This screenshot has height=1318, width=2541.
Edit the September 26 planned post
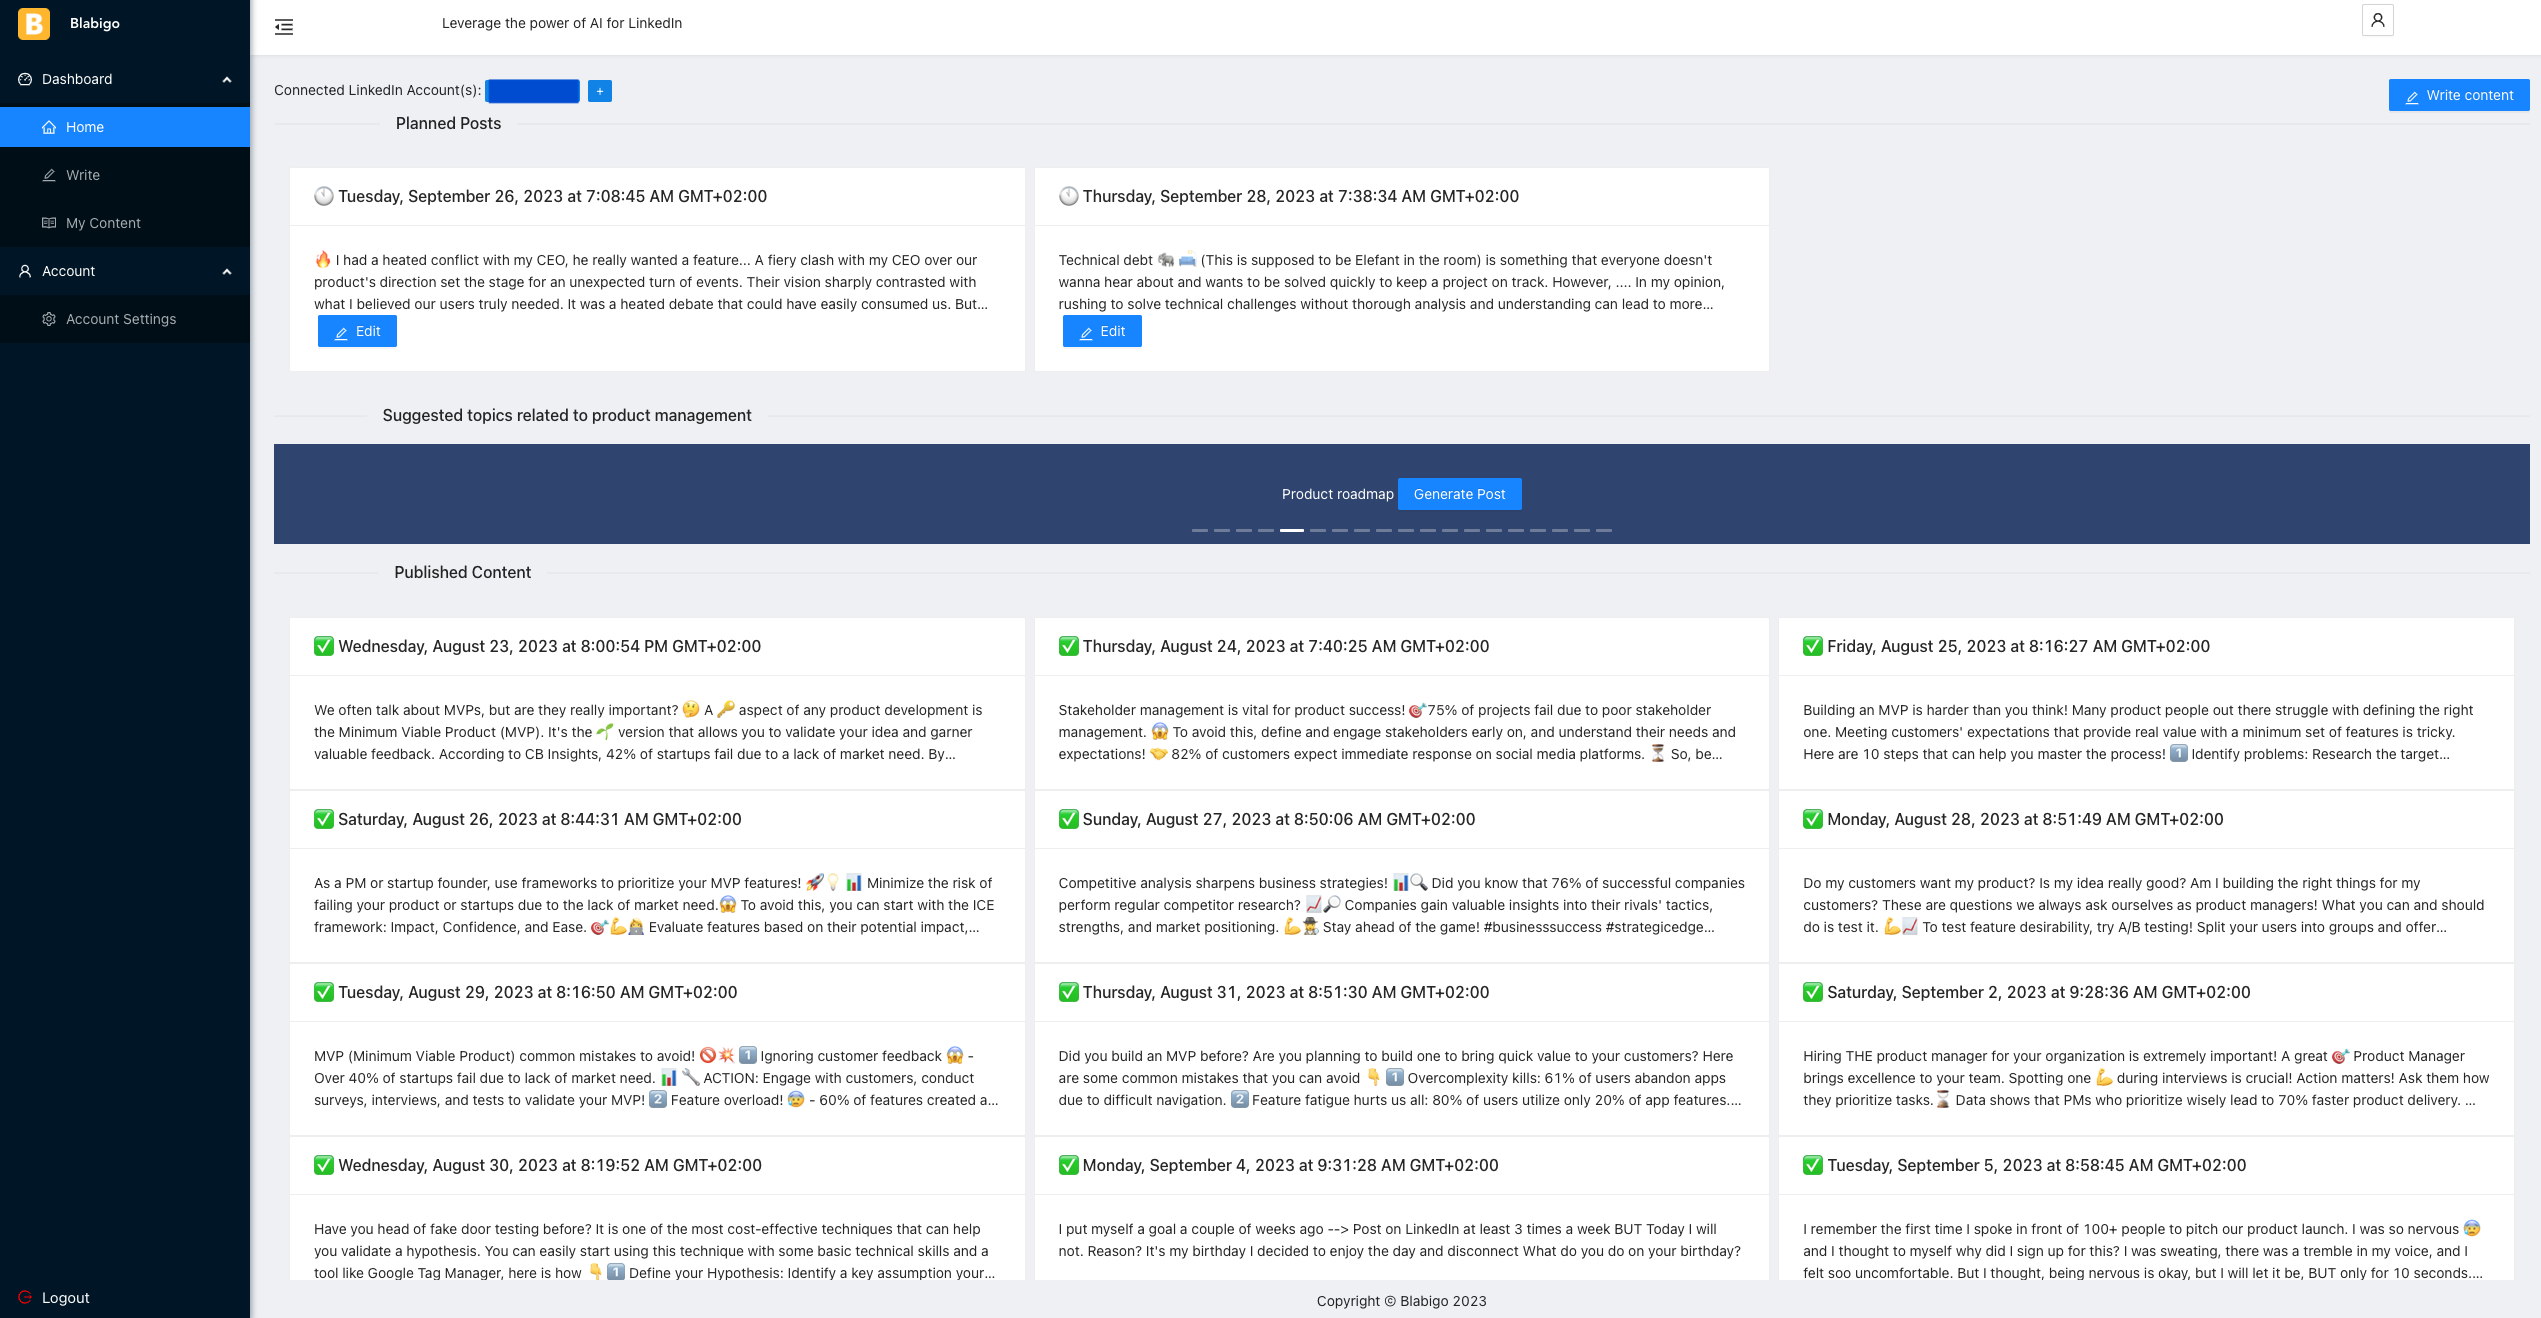pyautogui.click(x=357, y=331)
